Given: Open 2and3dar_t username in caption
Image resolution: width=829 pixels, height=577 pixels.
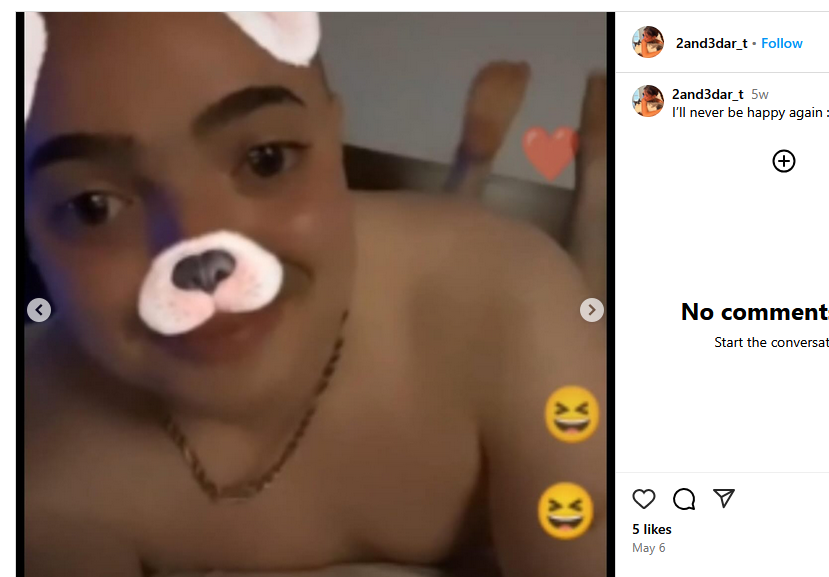Looking at the screenshot, I should point(707,94).
